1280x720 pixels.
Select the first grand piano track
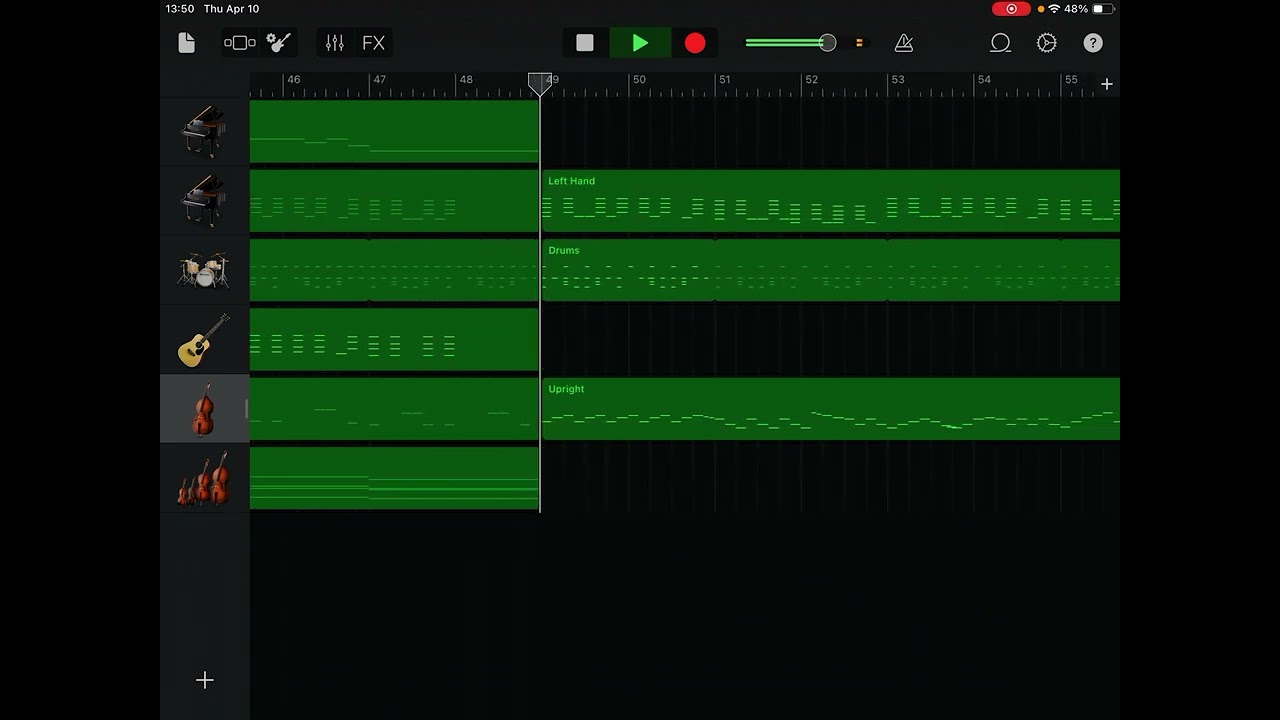click(x=204, y=132)
